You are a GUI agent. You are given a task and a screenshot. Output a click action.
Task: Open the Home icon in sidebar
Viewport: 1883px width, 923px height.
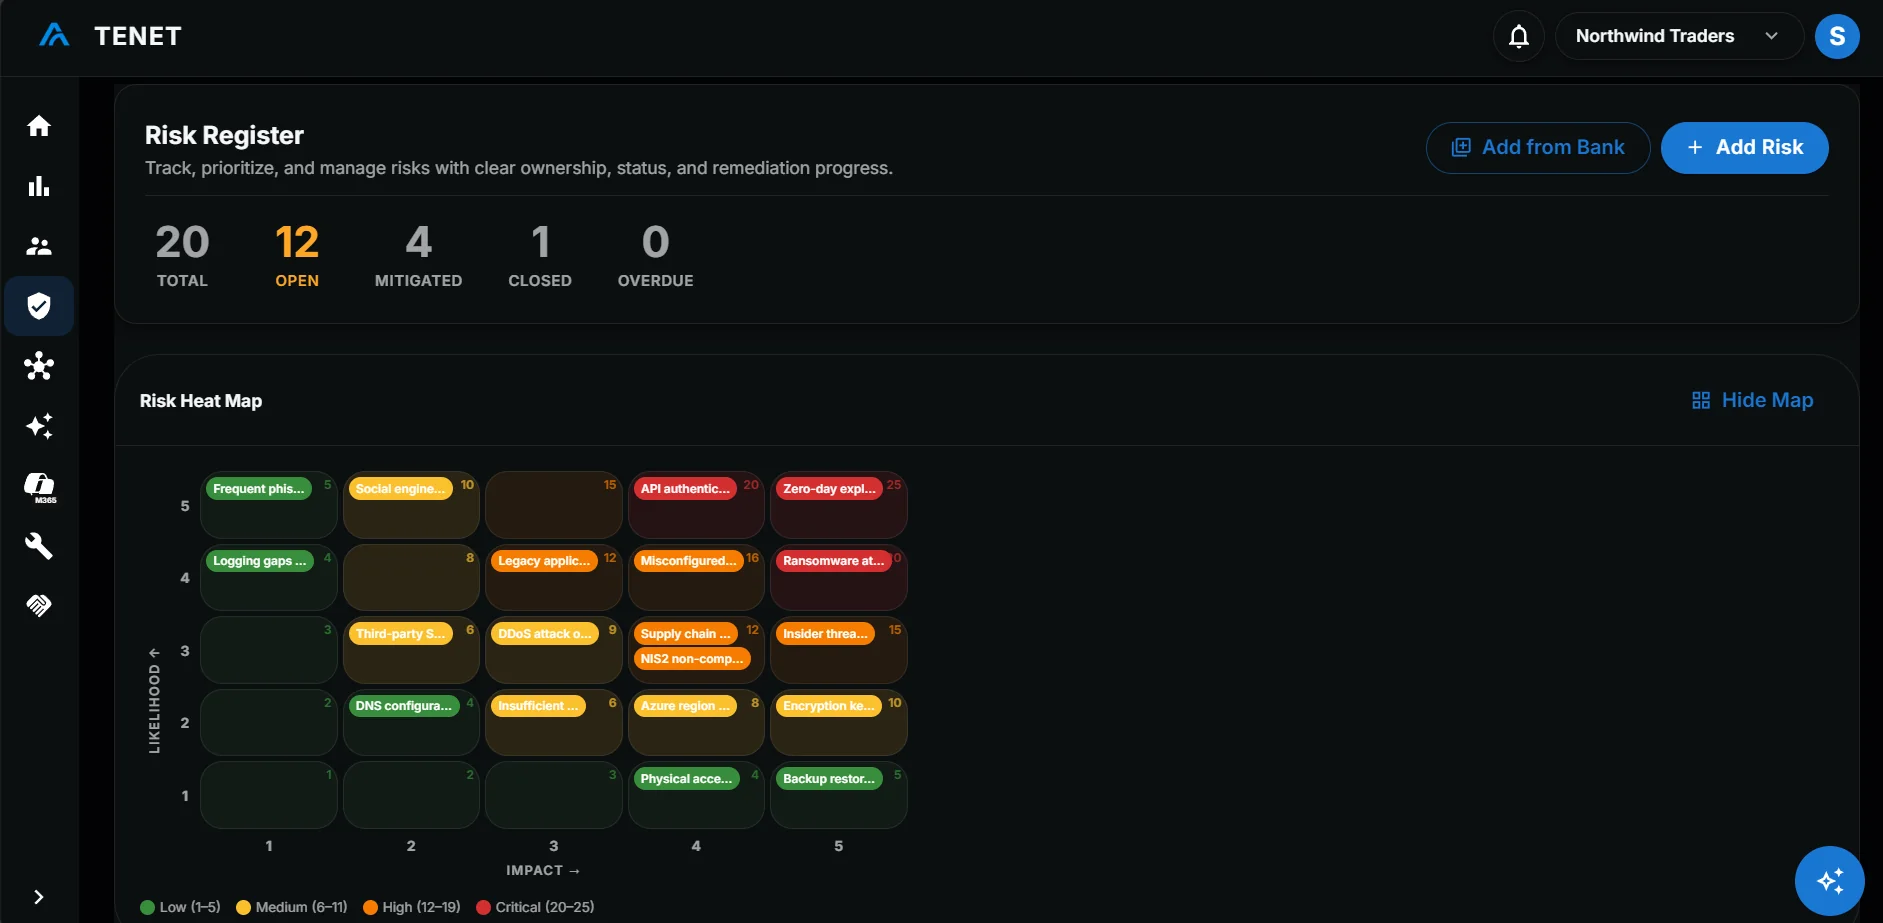pyautogui.click(x=39, y=126)
